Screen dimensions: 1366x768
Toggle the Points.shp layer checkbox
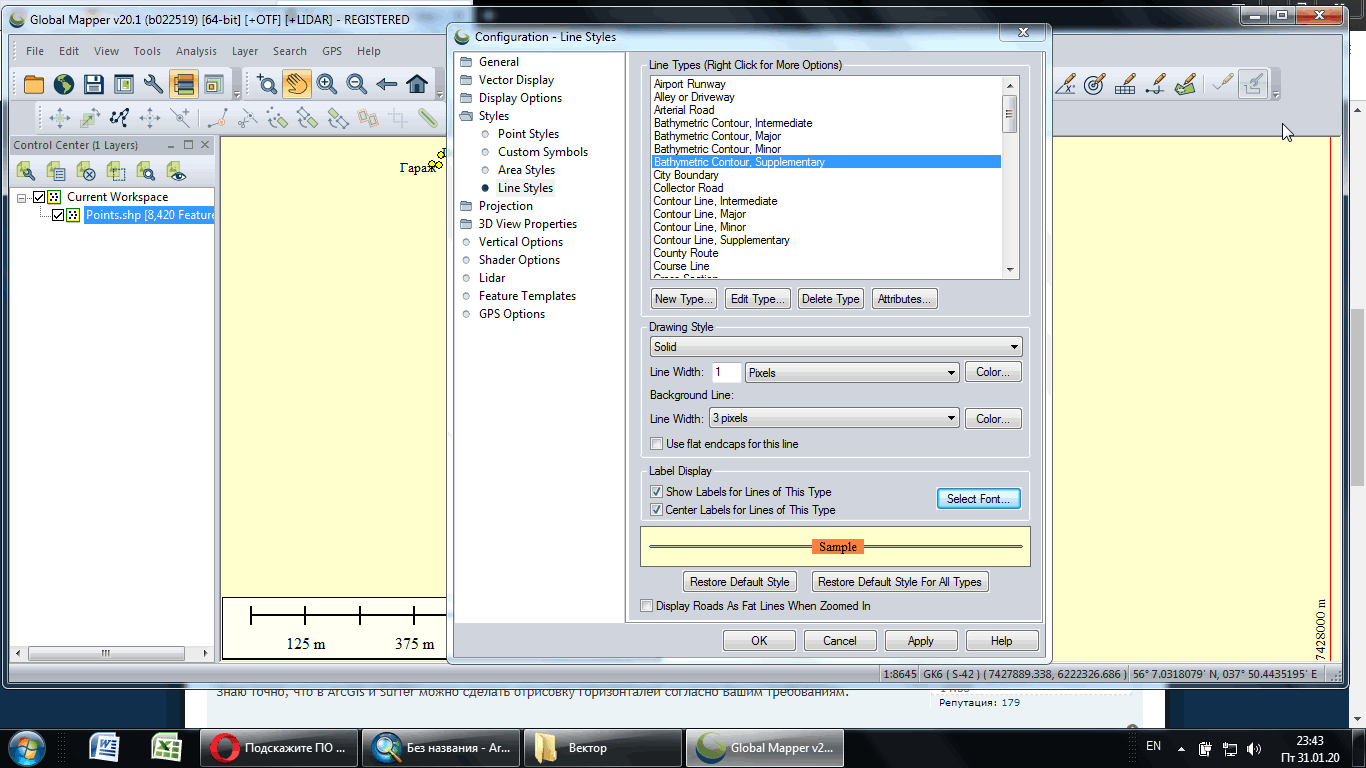coord(58,215)
